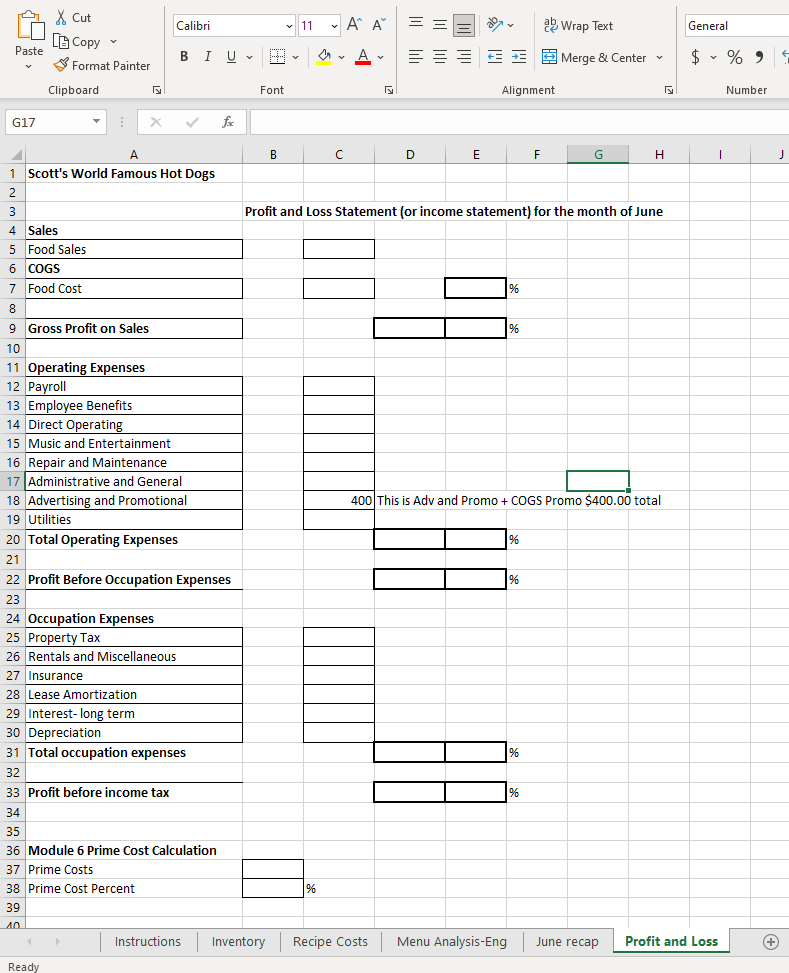Expand the fill color dropdown arrow
The width and height of the screenshot is (789, 973).
tap(341, 57)
